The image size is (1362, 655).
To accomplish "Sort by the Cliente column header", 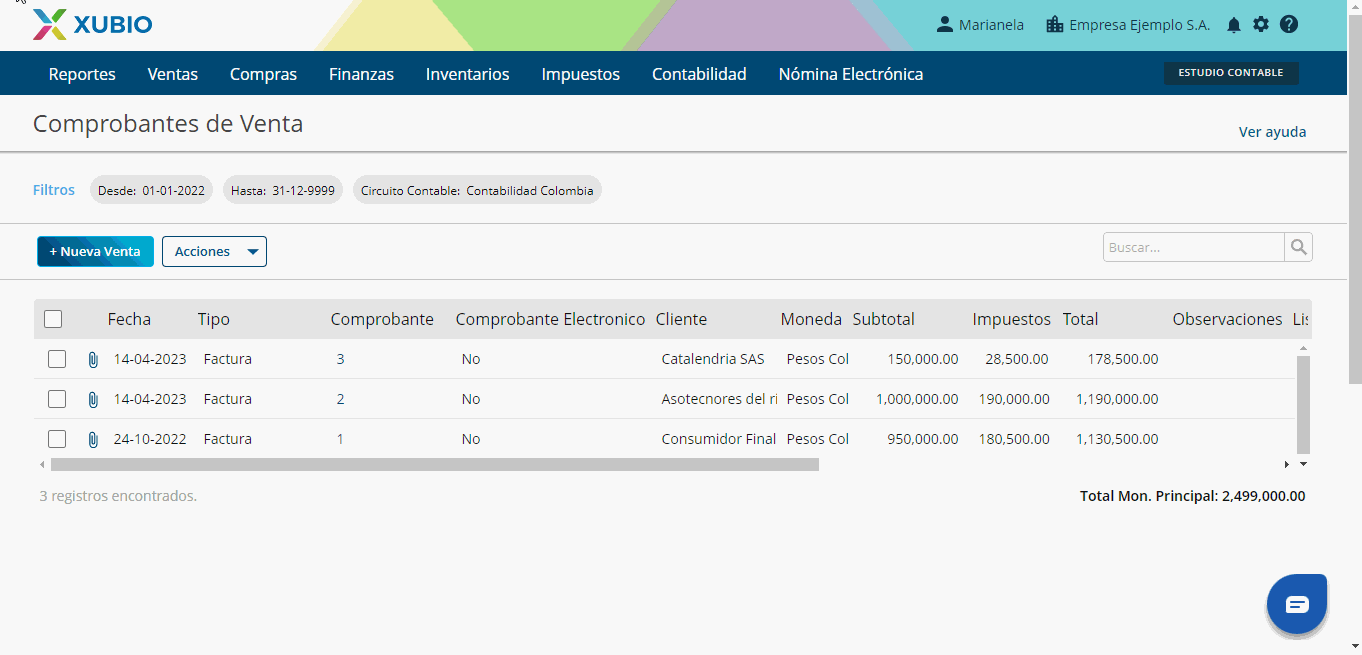I will coord(681,319).
